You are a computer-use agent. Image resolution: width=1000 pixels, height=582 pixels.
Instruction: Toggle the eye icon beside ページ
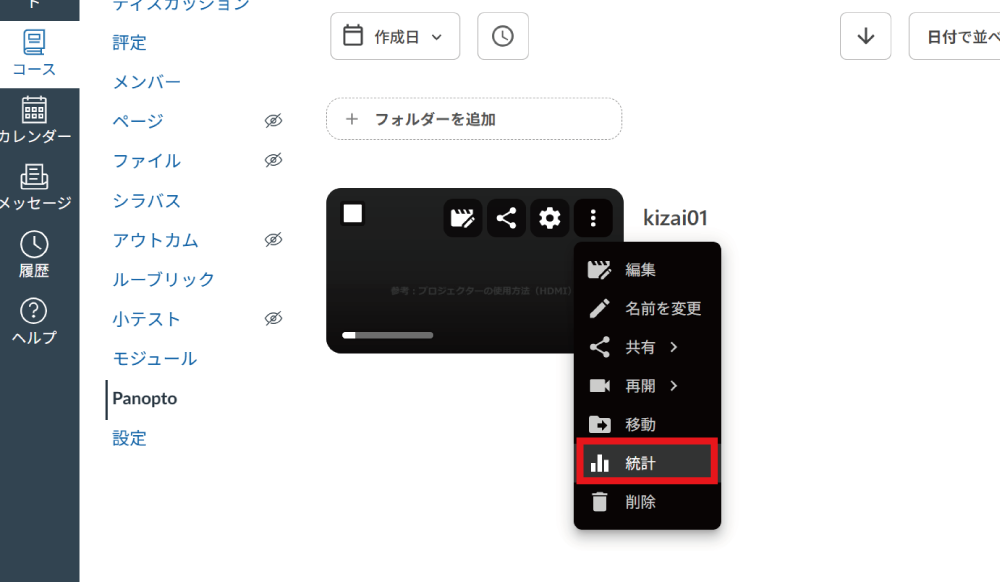273,121
